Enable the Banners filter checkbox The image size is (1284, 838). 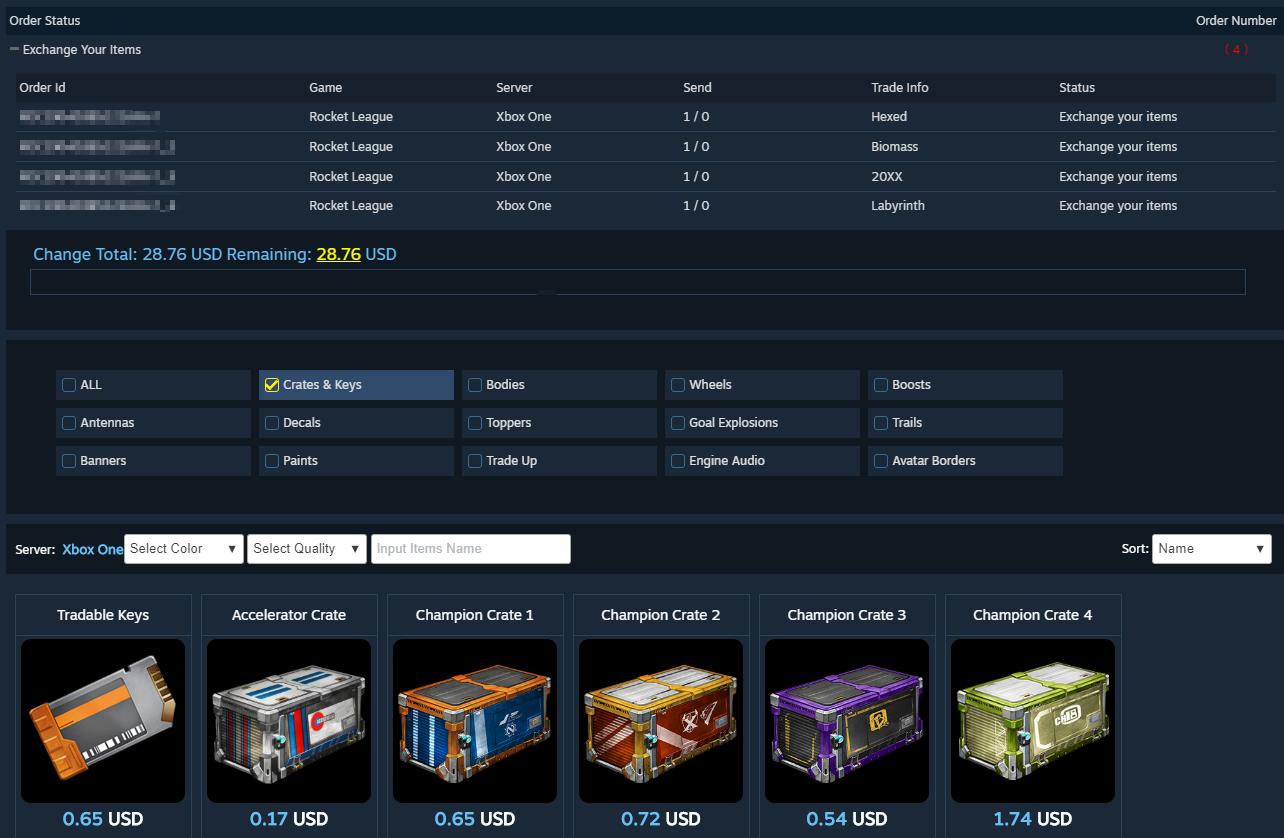[x=69, y=461]
